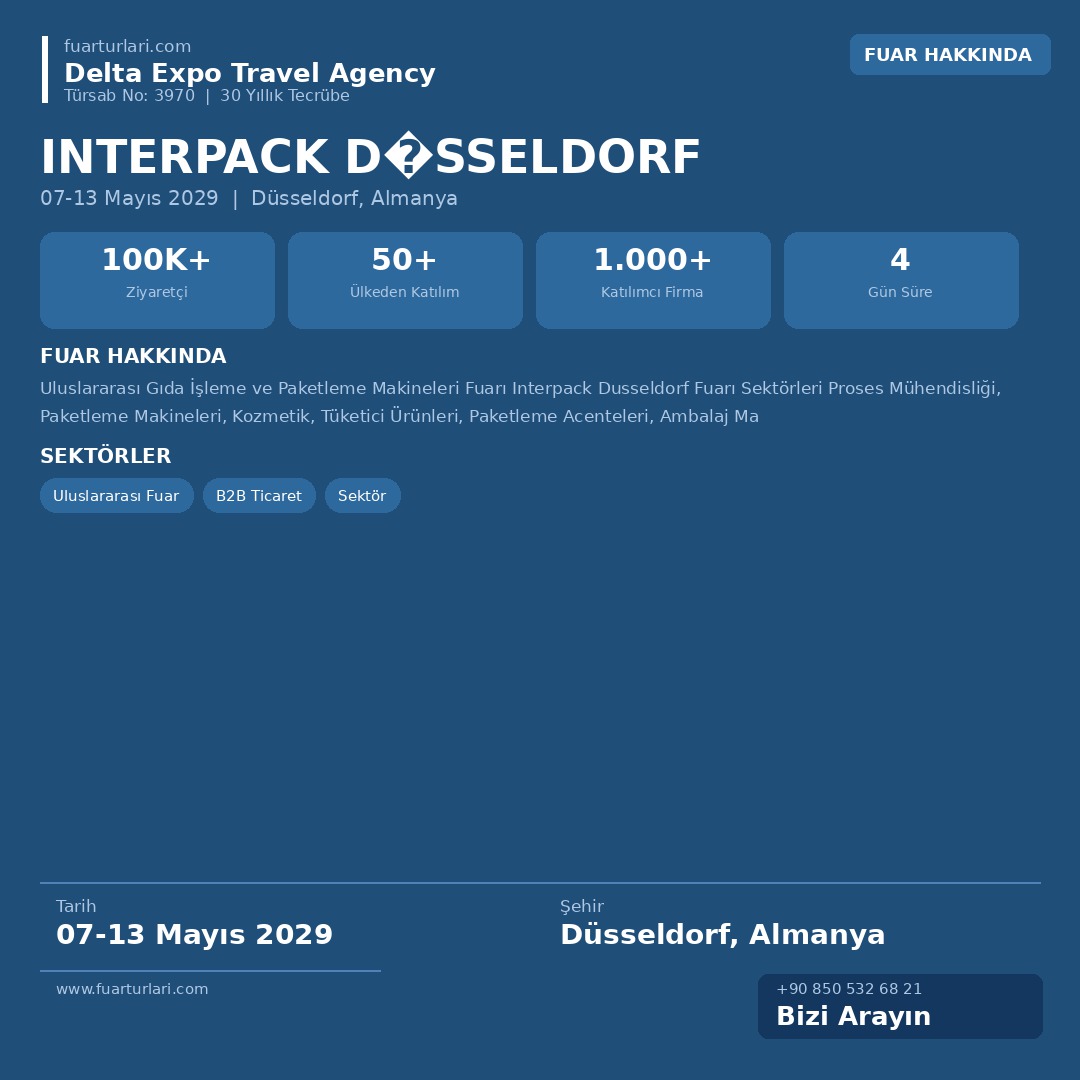Click the FUAR HAKKINDA button at top right
This screenshot has width=1080, height=1080.
950,54
